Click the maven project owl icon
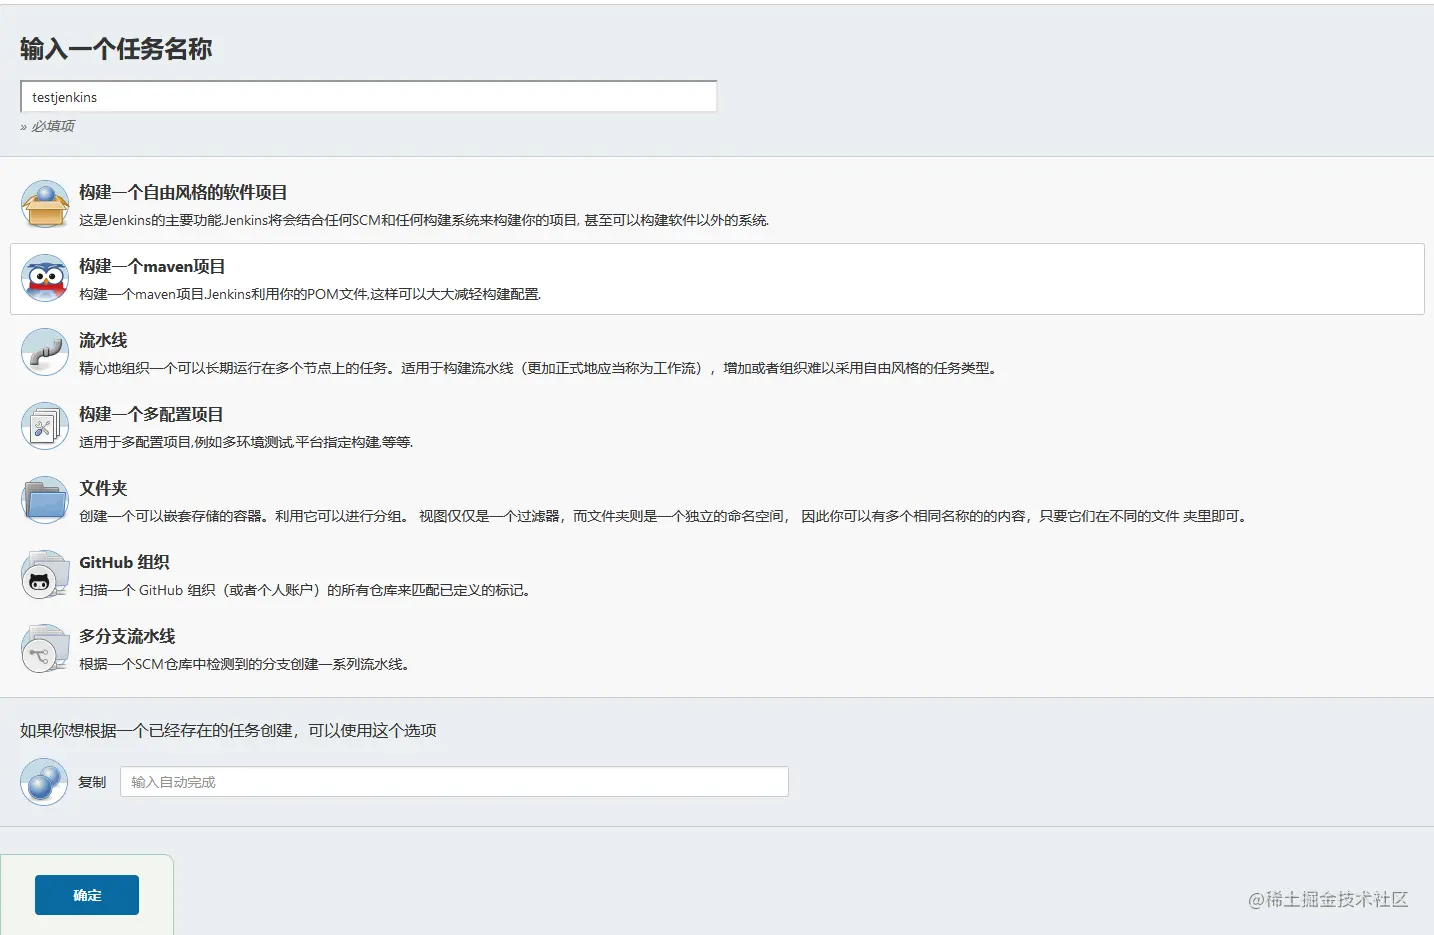 [x=45, y=279]
